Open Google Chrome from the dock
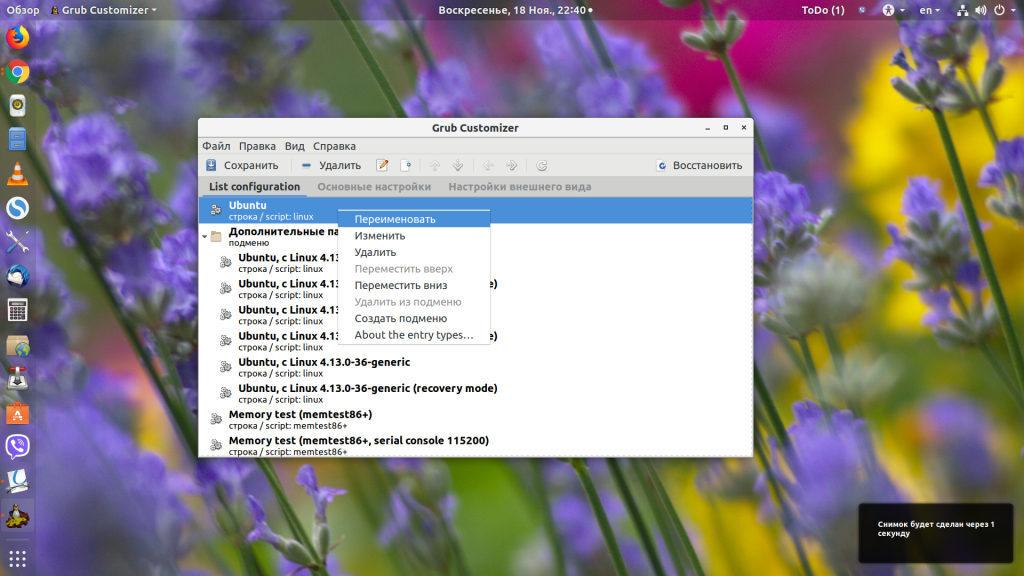The image size is (1024, 576). click(17, 72)
